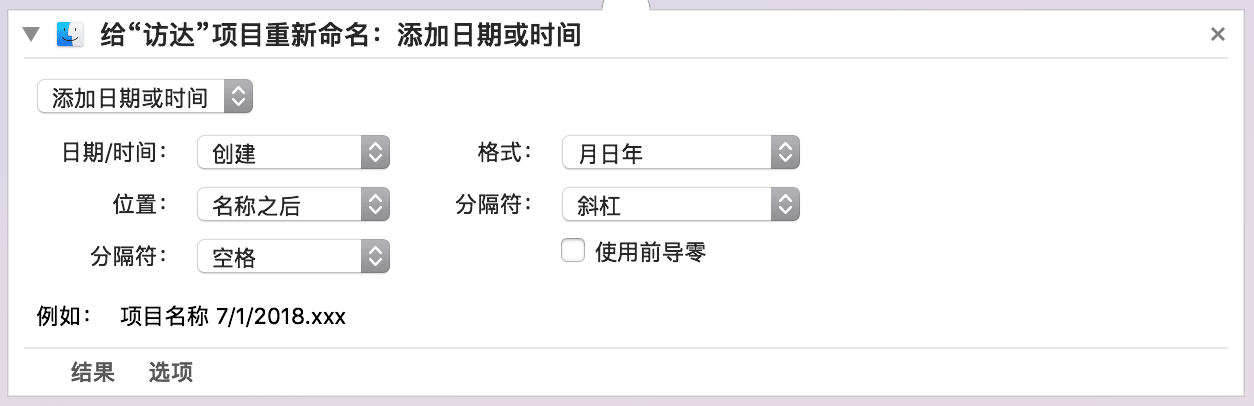Open the 斜杠 separator dropdown

coord(680,205)
